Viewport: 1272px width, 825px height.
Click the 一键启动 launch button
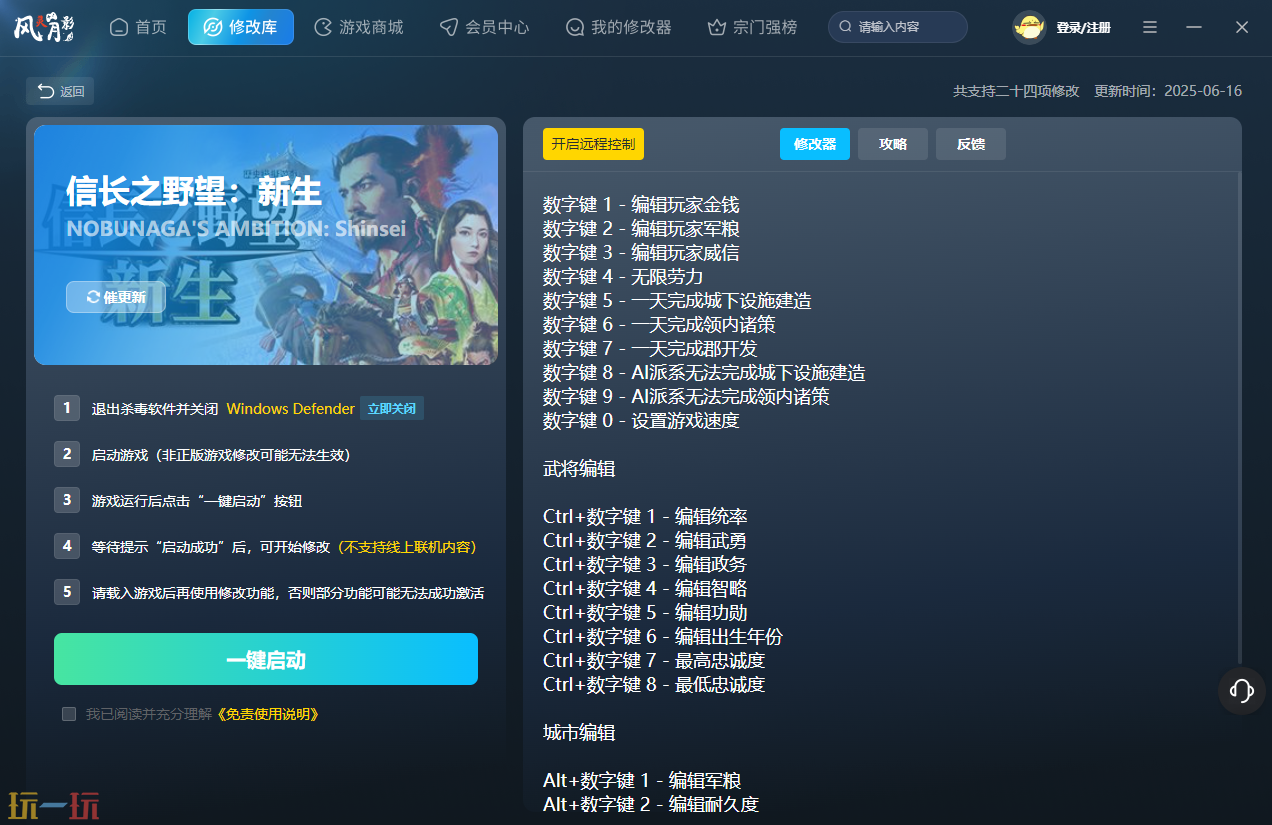266,659
